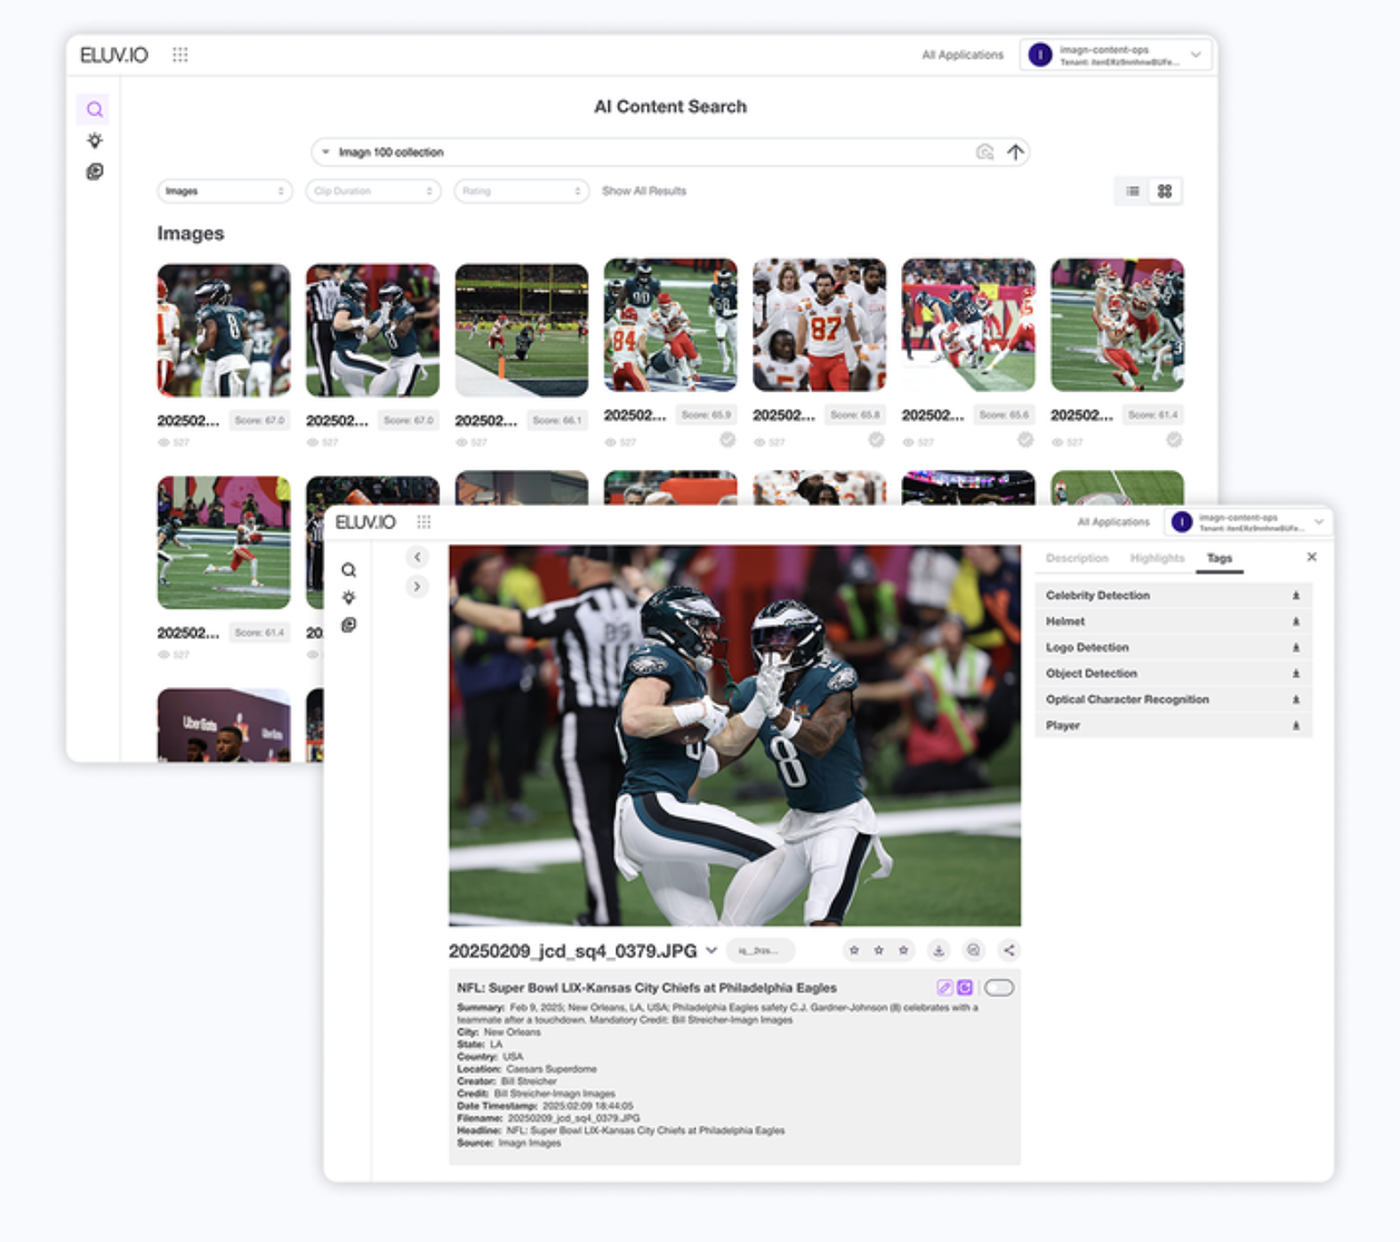Download the image 20250209_jcd_sq4_0379.JPG
The width and height of the screenshot is (1400, 1242).
click(938, 950)
